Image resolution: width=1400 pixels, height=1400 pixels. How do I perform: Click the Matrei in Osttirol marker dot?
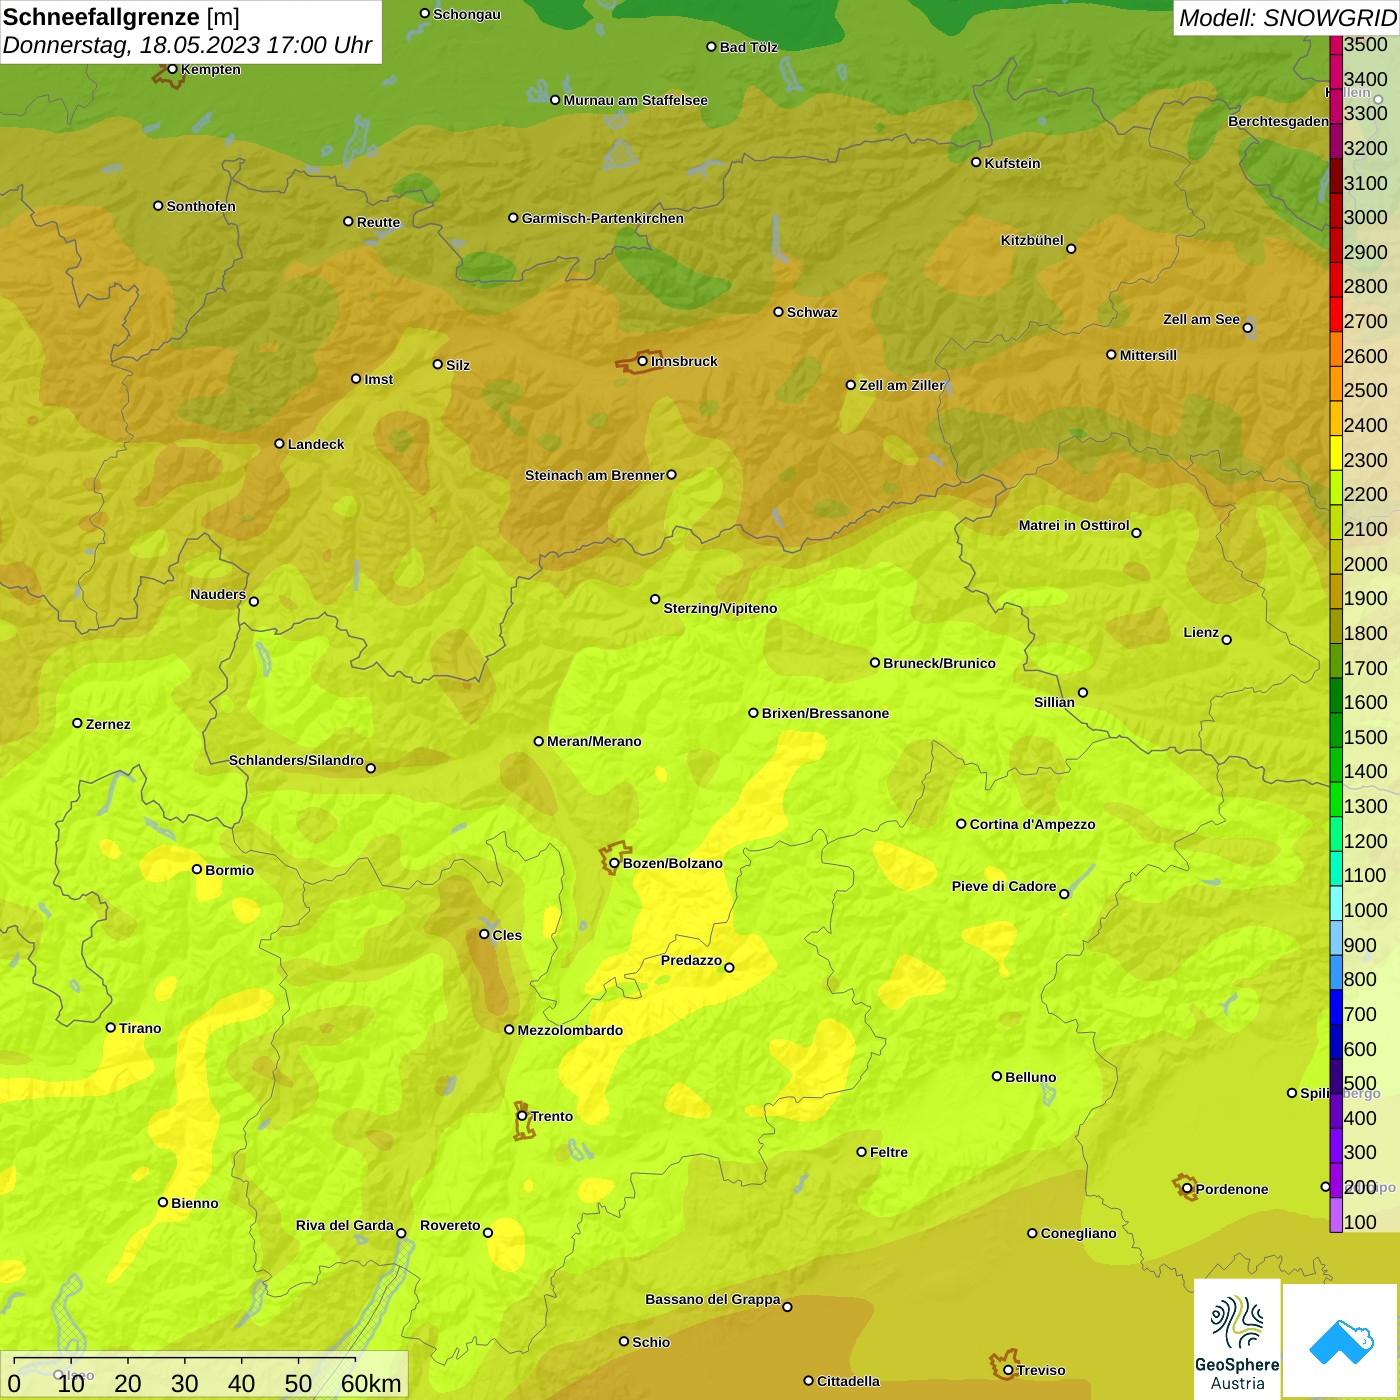coord(1136,533)
